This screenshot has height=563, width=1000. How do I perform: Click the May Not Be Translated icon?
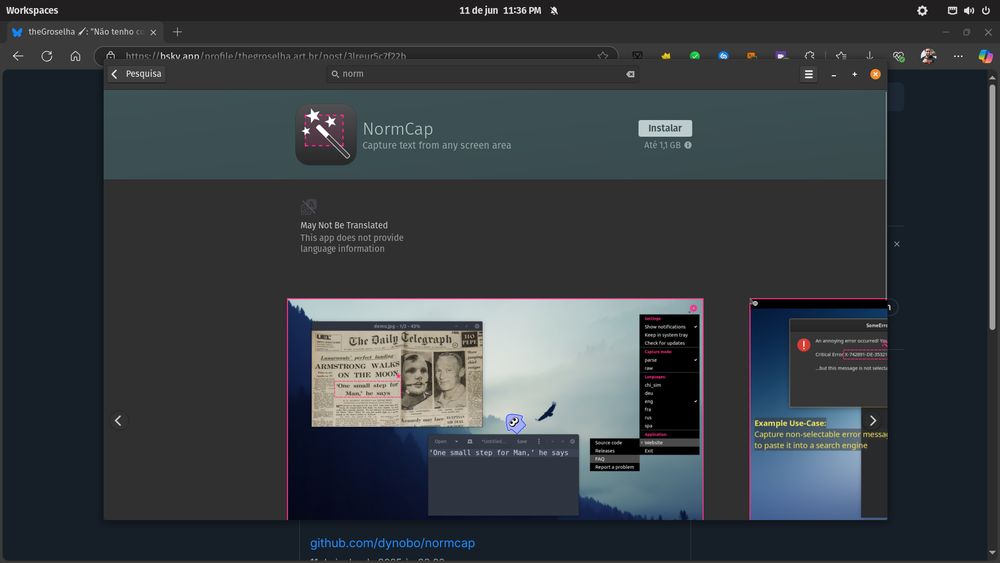tap(309, 207)
